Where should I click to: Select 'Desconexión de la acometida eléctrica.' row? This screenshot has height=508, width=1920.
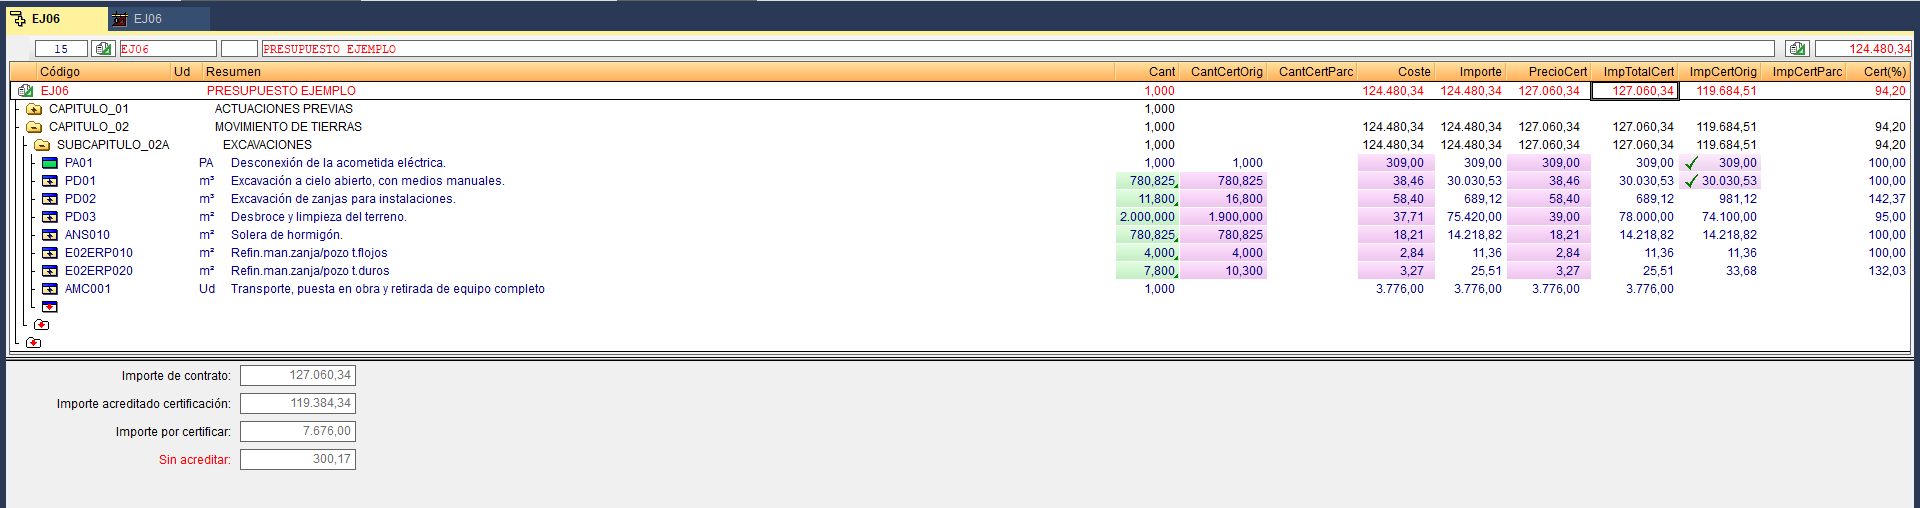pos(338,163)
